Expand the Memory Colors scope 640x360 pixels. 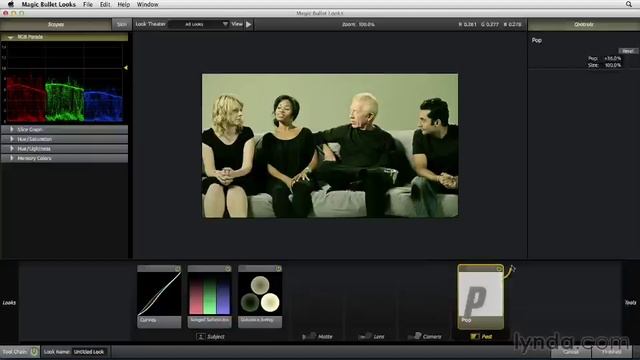pos(11,158)
